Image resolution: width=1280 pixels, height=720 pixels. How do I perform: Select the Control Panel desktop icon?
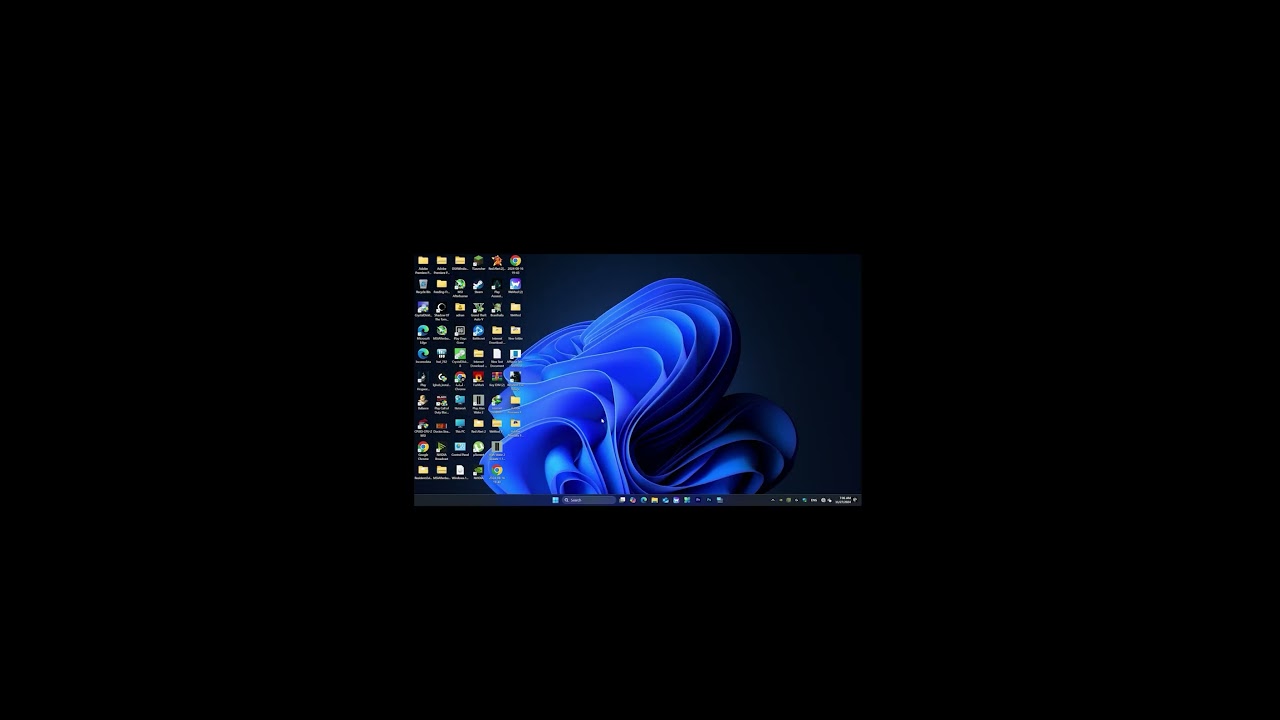point(460,447)
